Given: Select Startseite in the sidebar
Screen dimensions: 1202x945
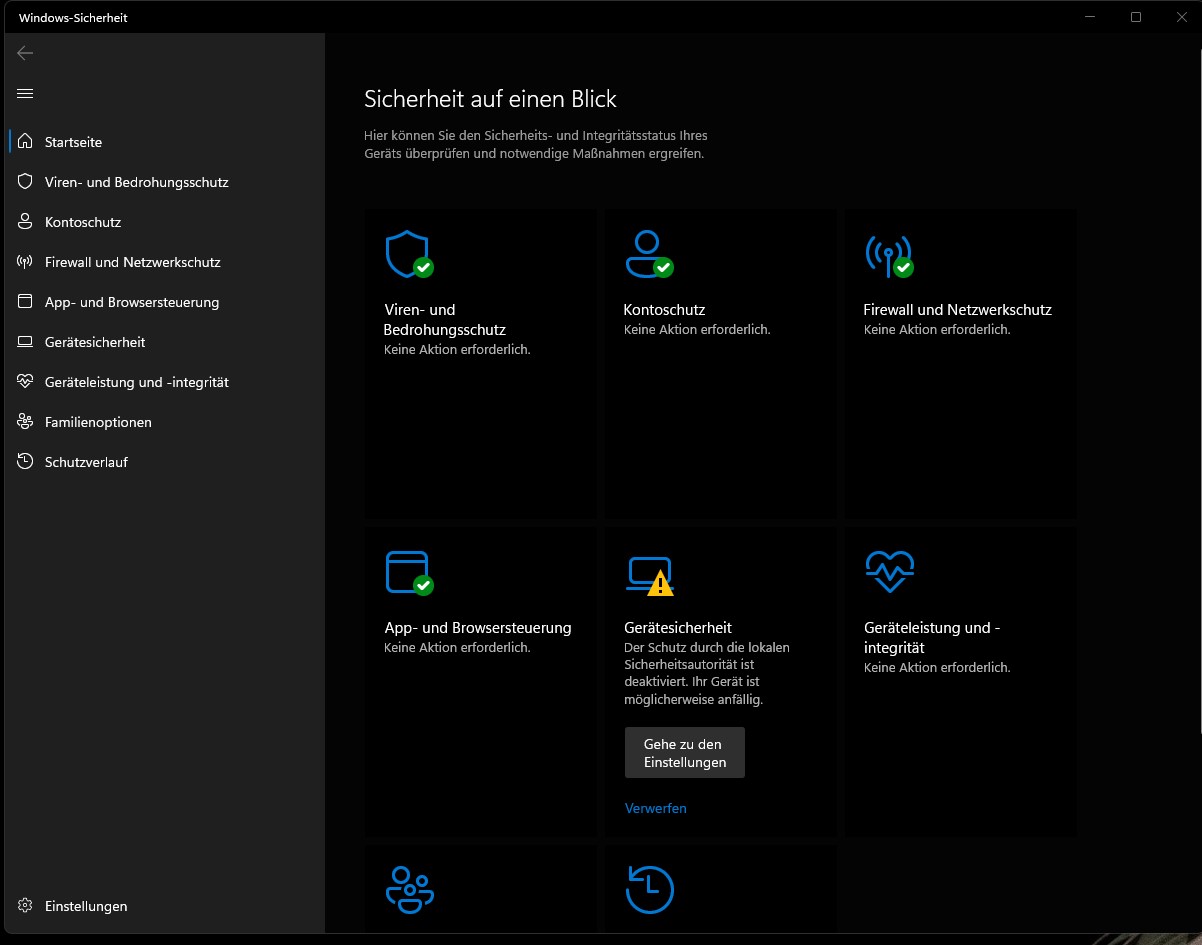Looking at the screenshot, I should (x=165, y=142).
